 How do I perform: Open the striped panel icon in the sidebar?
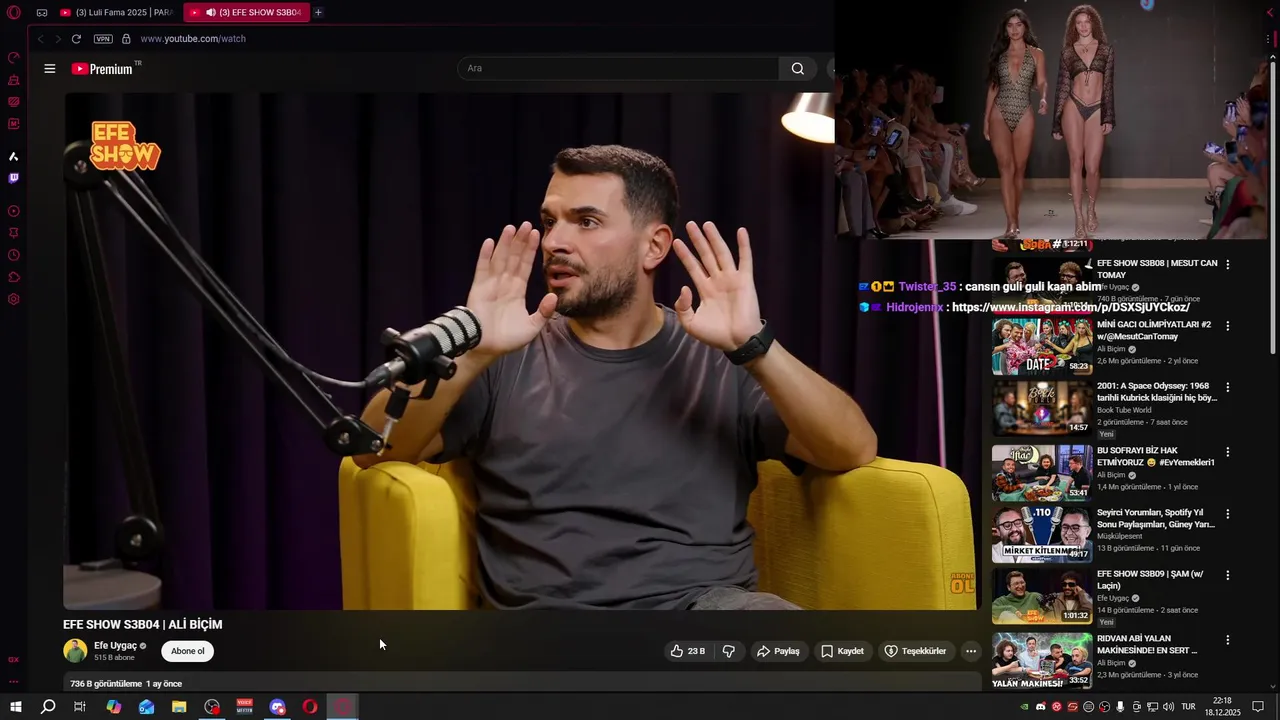pos(14,101)
